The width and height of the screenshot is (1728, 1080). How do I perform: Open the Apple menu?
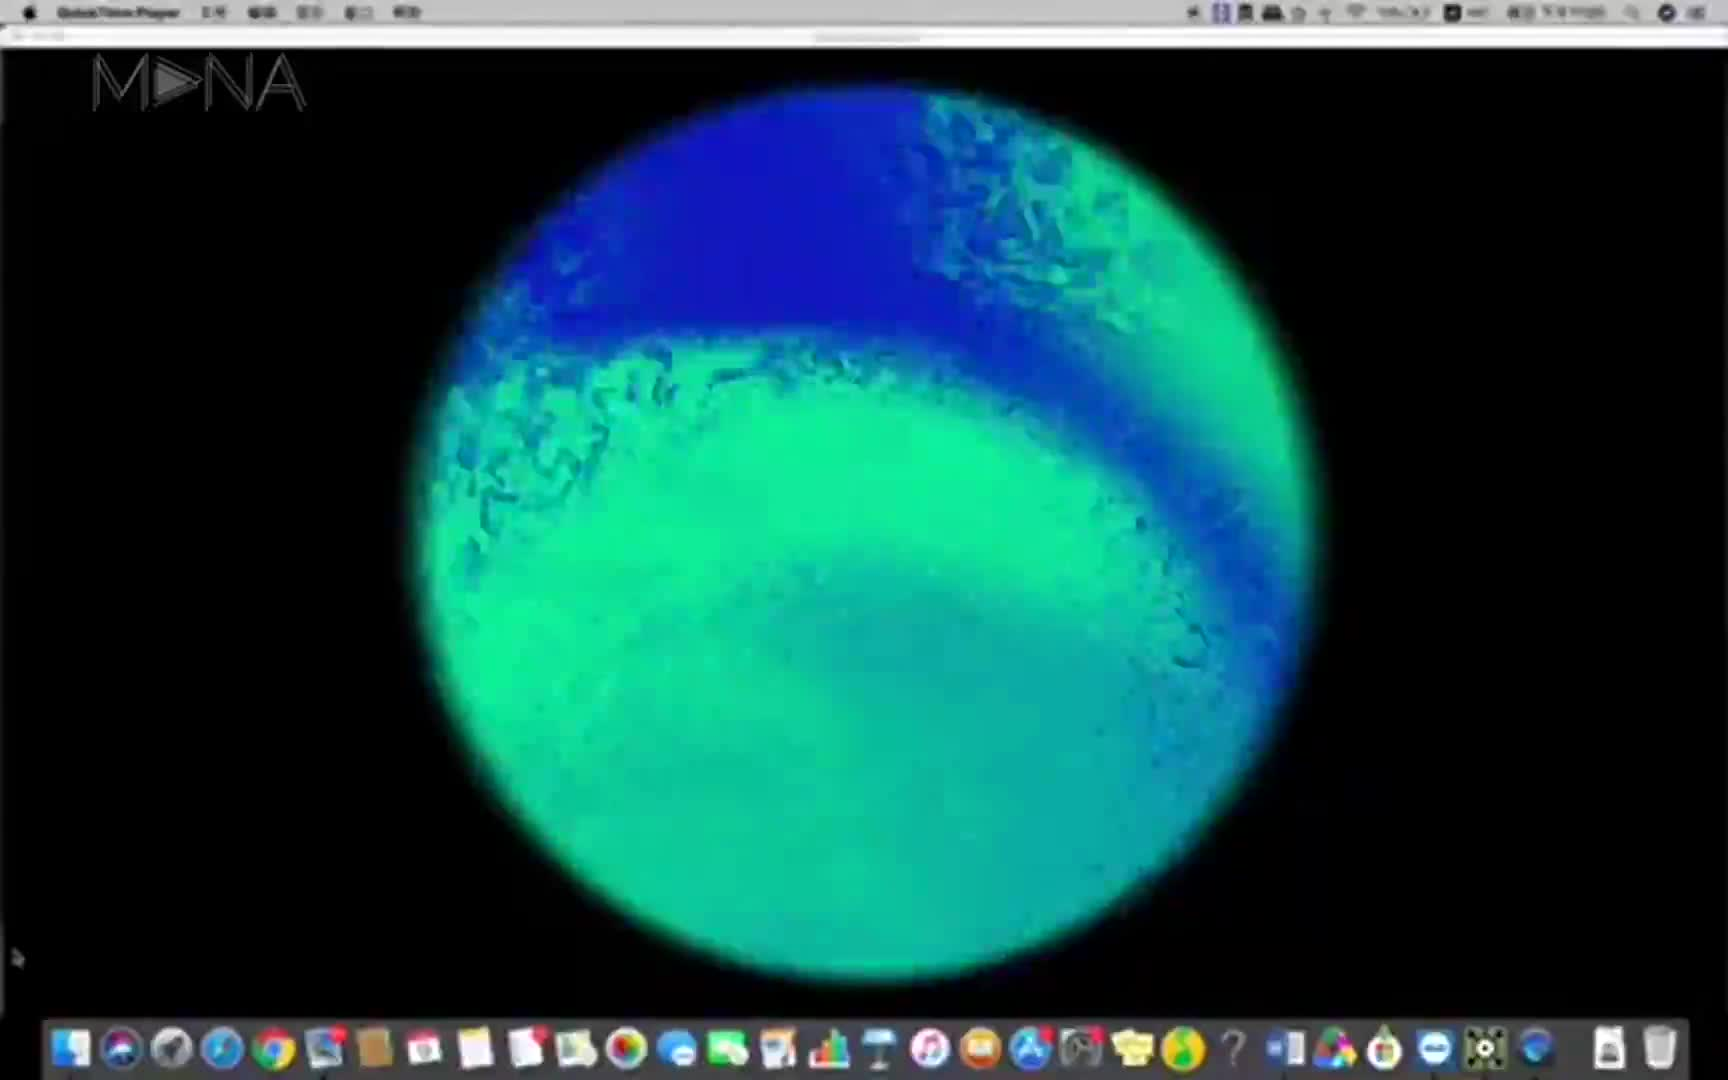(x=29, y=12)
